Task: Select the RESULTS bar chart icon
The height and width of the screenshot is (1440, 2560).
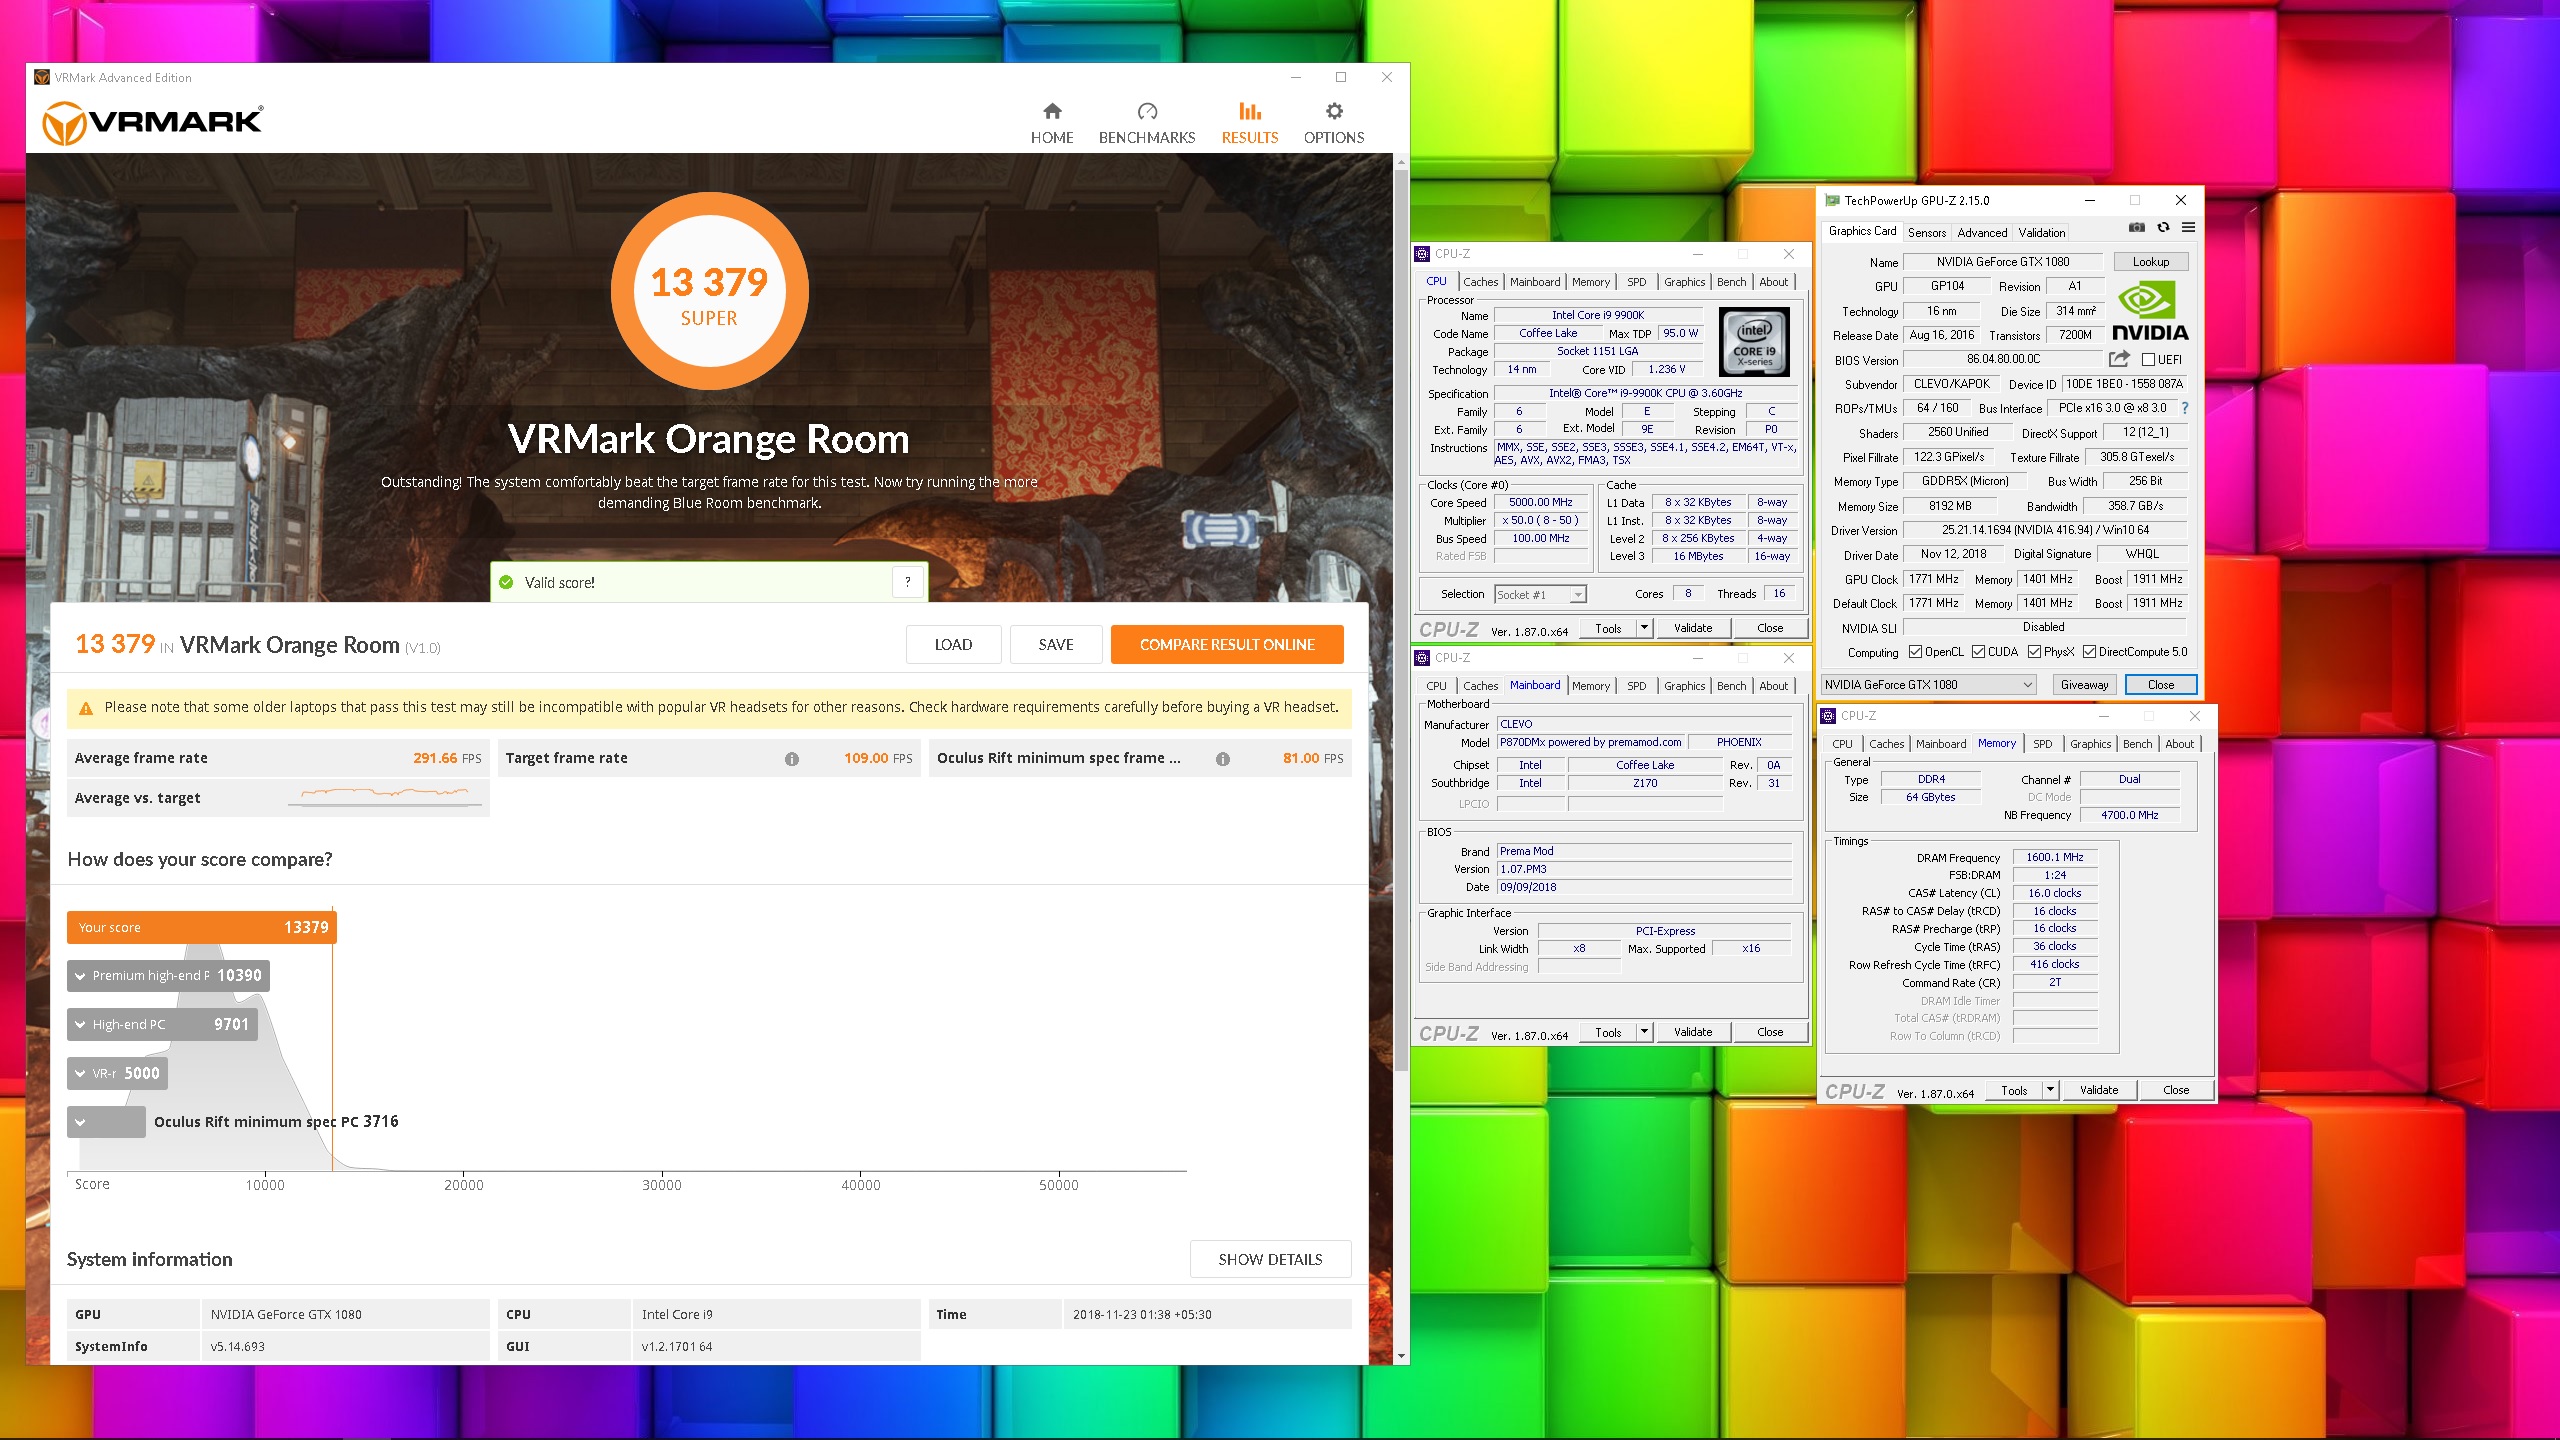Action: tap(1249, 111)
